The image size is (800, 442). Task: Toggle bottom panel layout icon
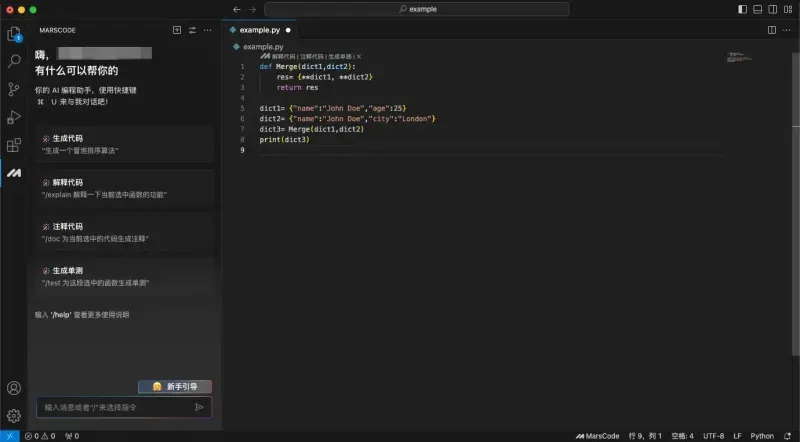click(x=758, y=9)
